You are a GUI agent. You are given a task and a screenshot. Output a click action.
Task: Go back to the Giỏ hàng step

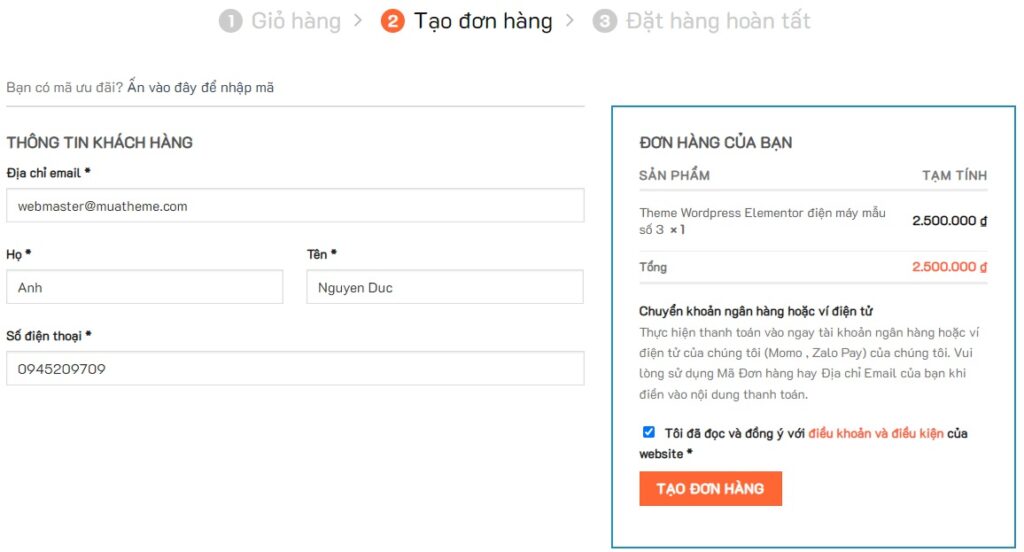pyautogui.click(x=295, y=21)
